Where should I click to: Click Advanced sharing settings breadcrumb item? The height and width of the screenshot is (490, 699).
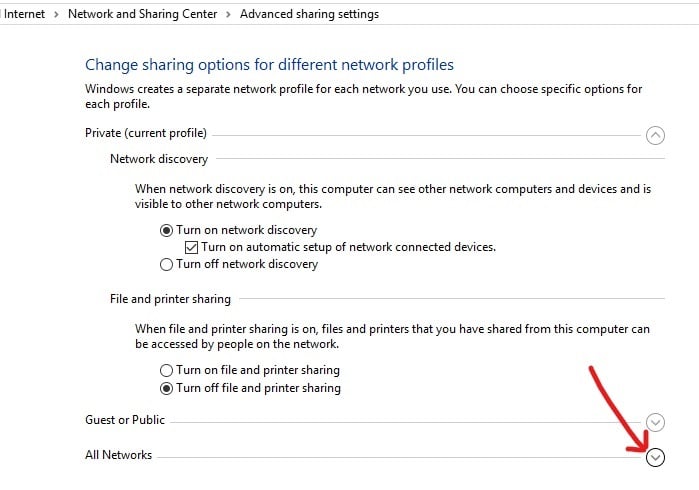(x=309, y=14)
